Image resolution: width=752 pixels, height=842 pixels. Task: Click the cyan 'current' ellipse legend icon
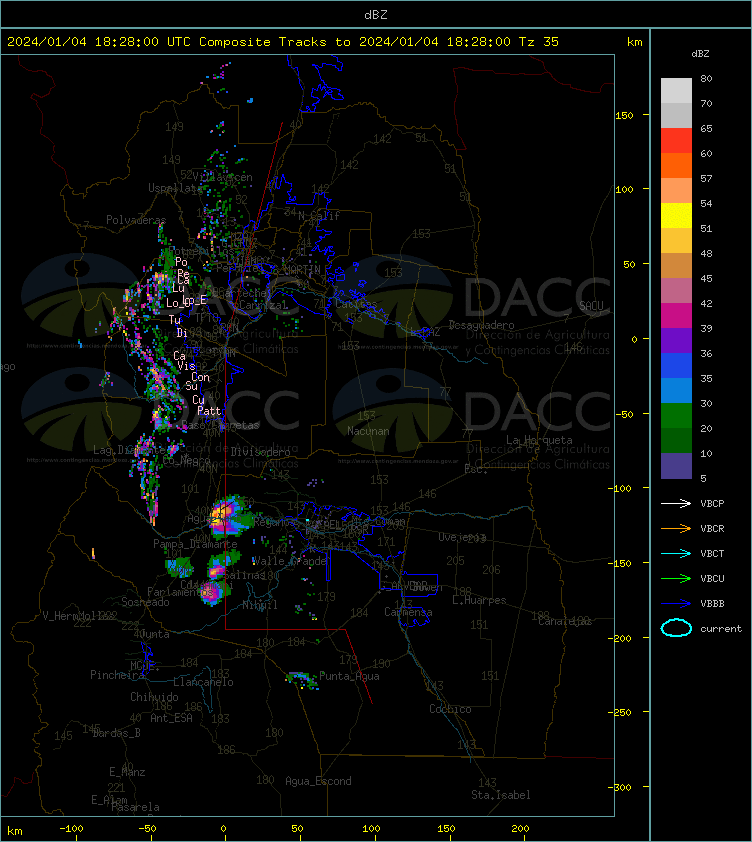tap(676, 628)
